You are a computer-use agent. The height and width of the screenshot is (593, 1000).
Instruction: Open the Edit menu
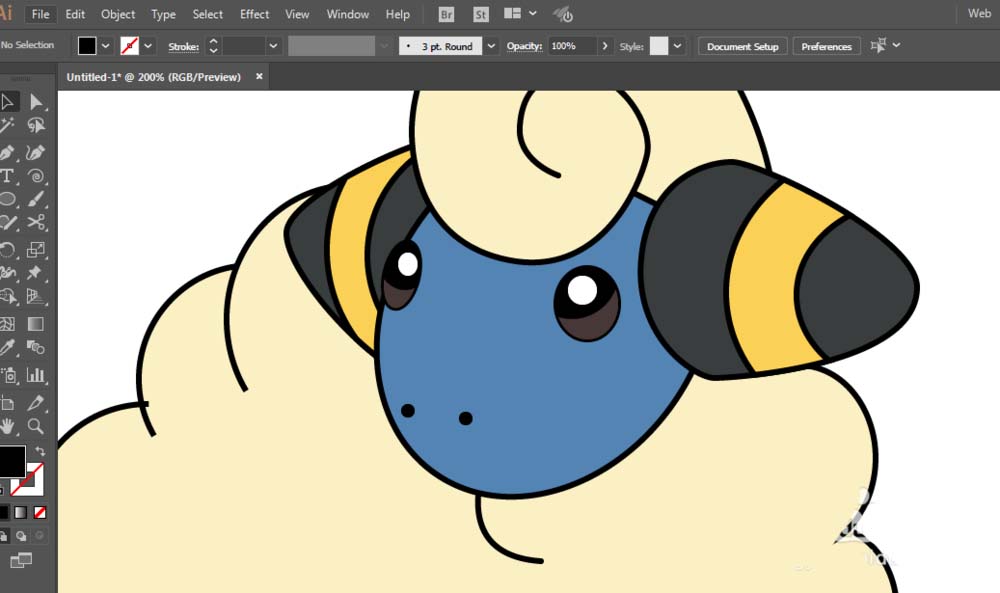pyautogui.click(x=75, y=14)
